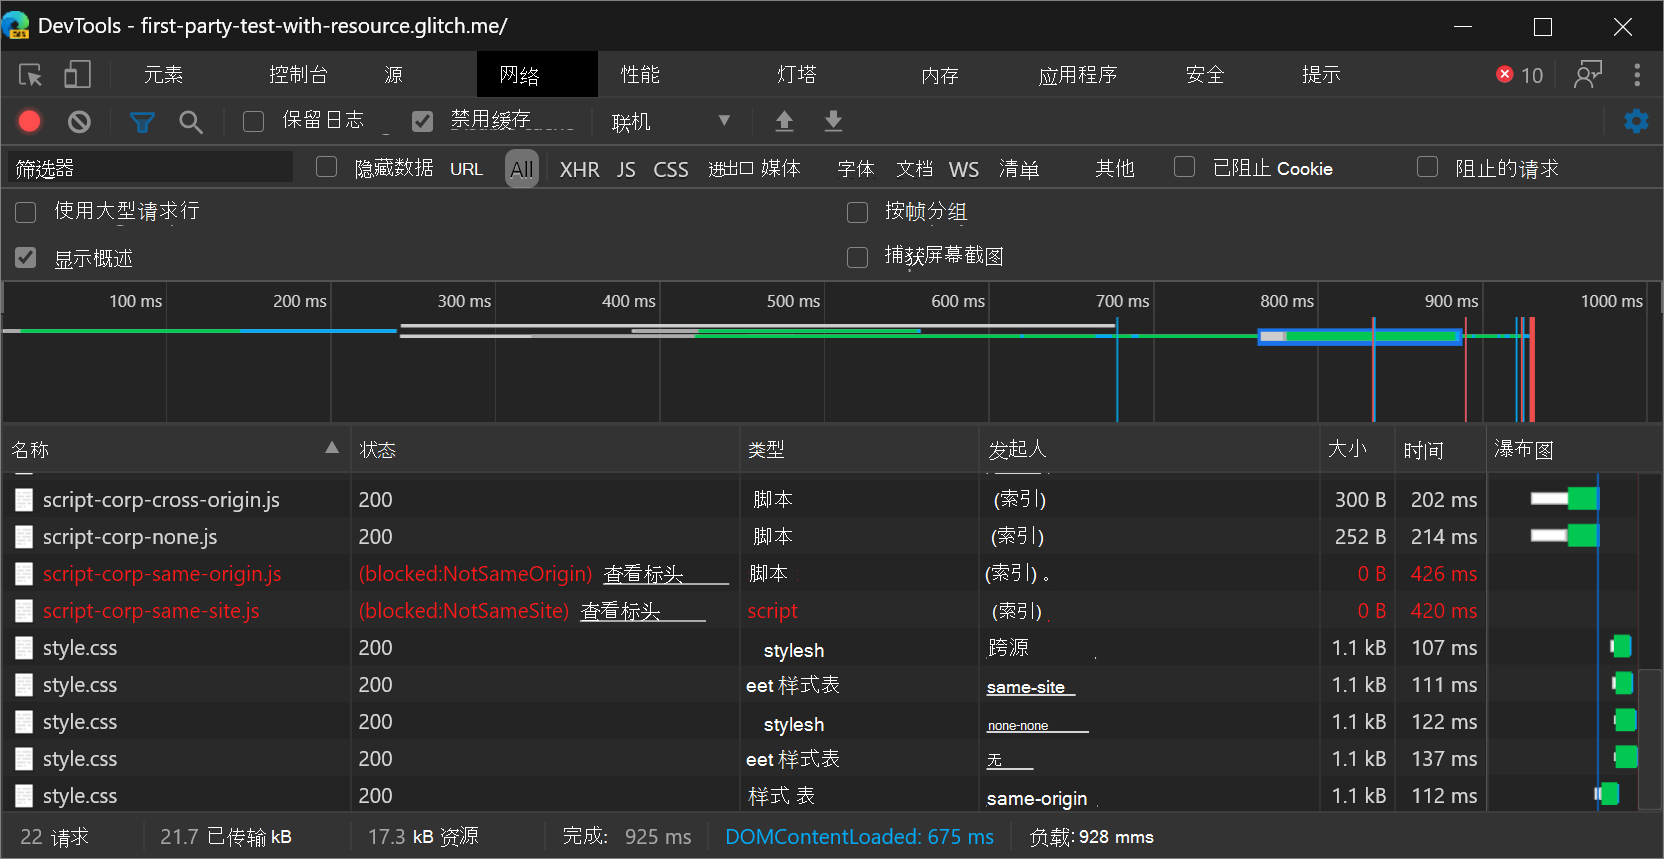Activate the inspect element picker icon
The height and width of the screenshot is (859, 1664).
[x=30, y=75]
